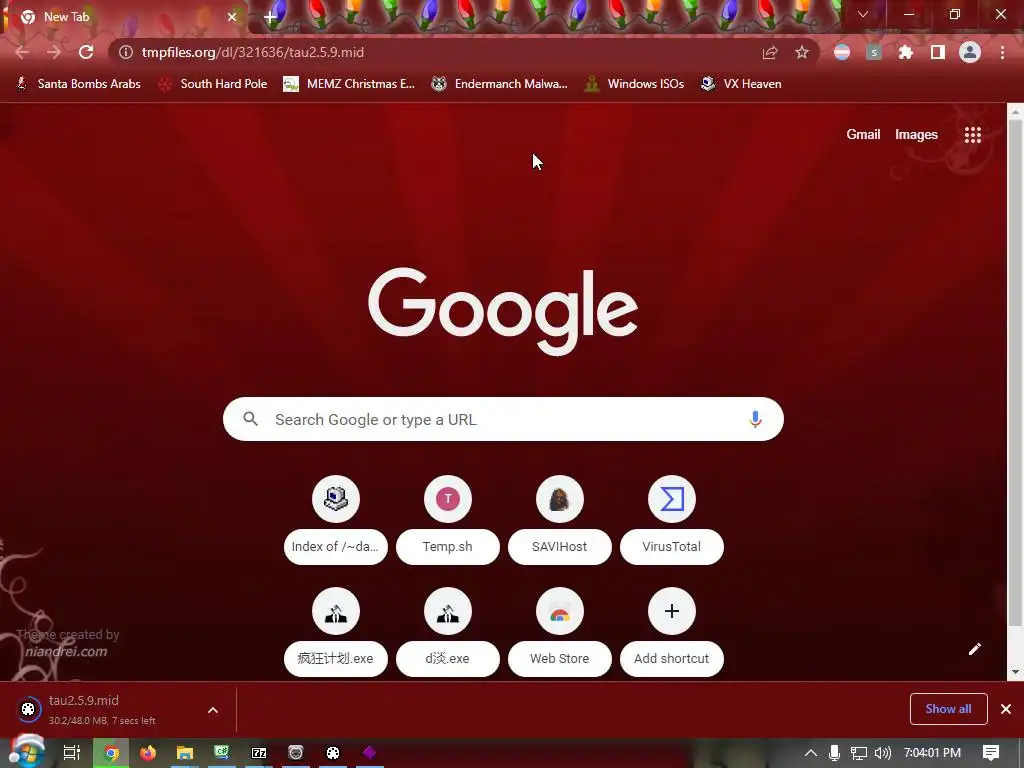The image size is (1024, 768).
Task: Open Chrome three-dot menu
Action: 1002,52
